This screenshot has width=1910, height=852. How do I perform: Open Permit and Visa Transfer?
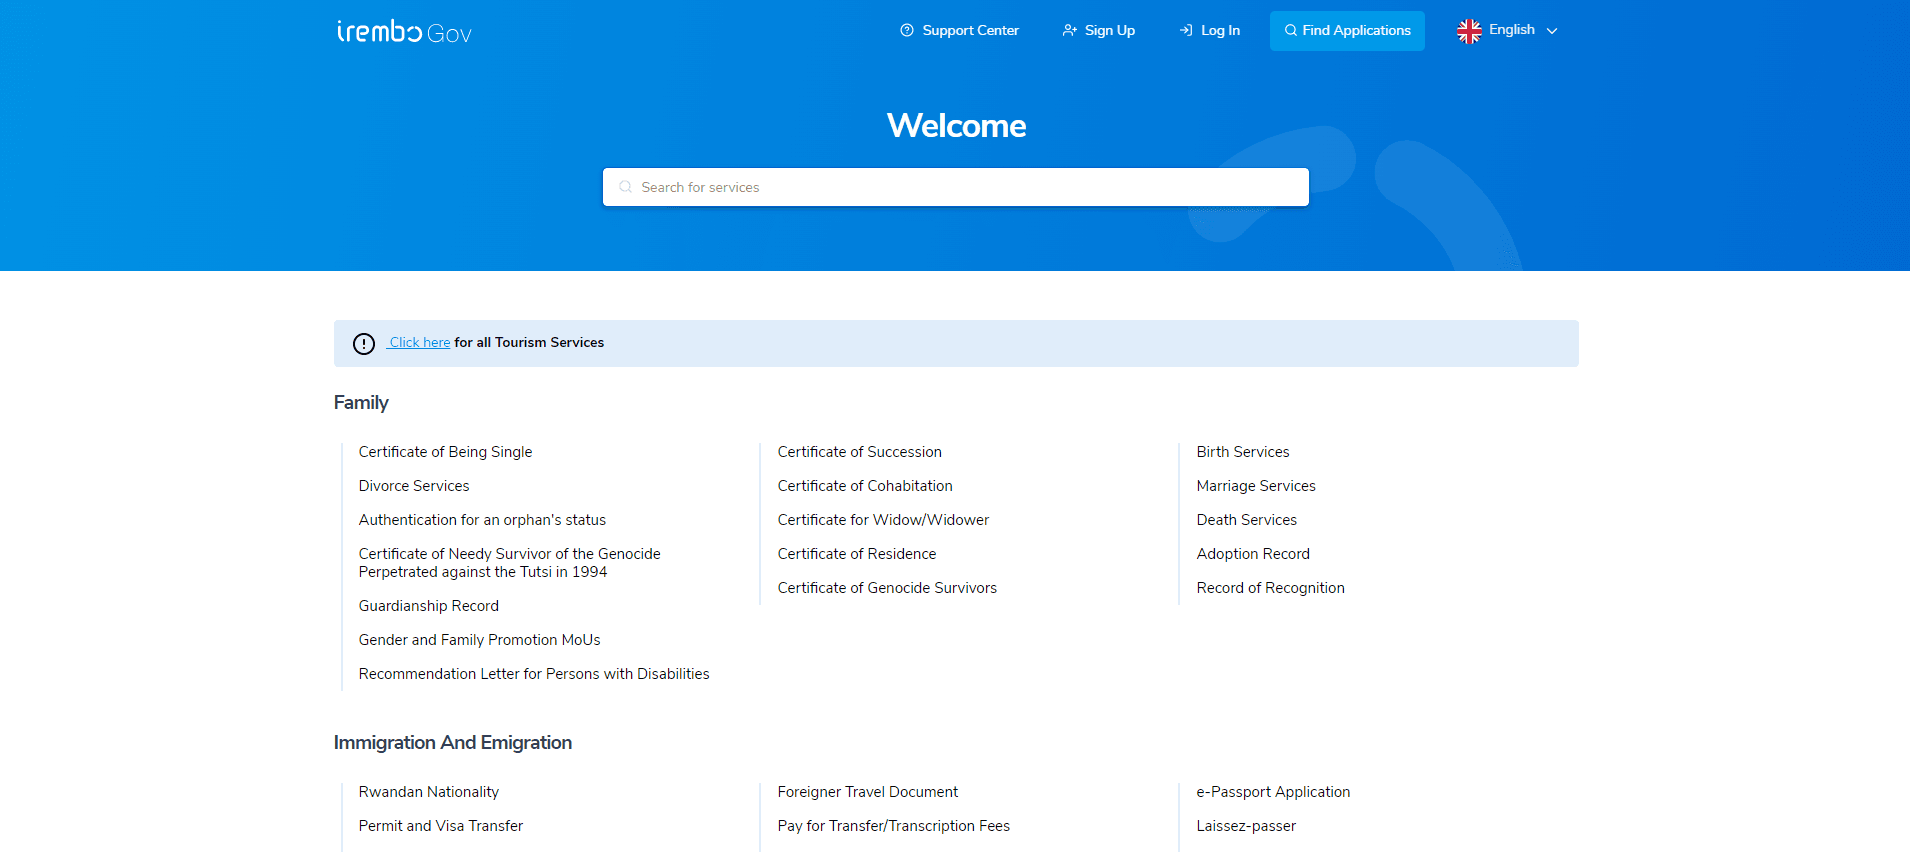(x=440, y=826)
